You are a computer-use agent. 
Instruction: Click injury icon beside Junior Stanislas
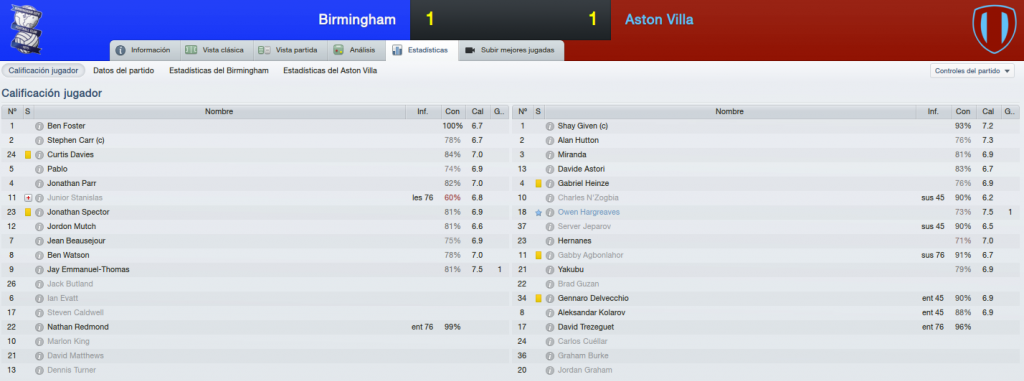pos(28,198)
